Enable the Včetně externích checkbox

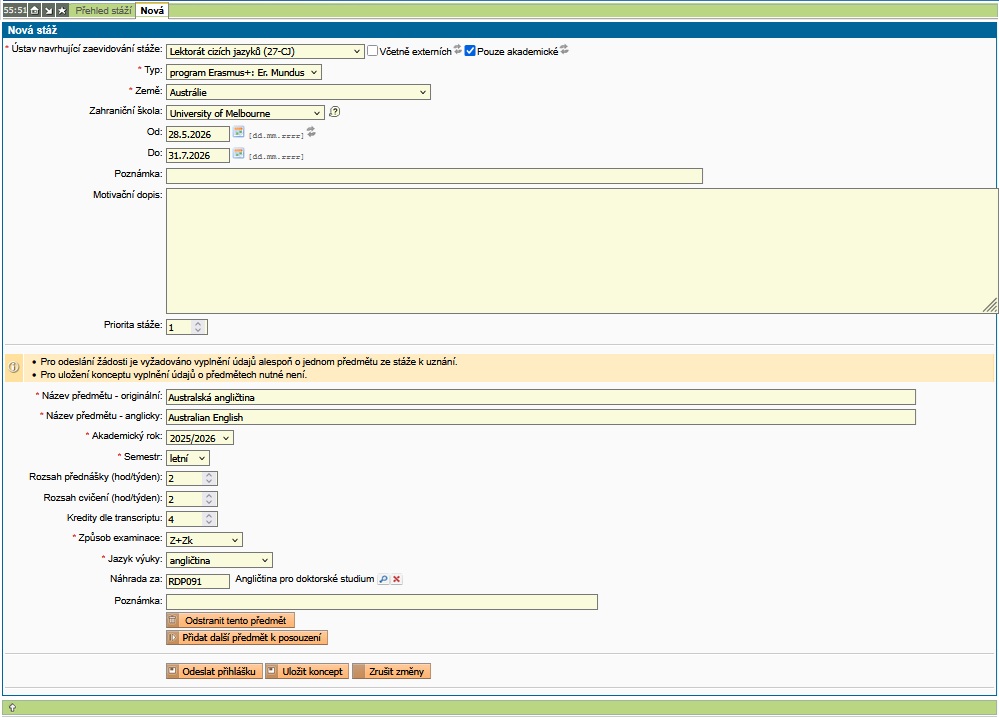[372, 51]
